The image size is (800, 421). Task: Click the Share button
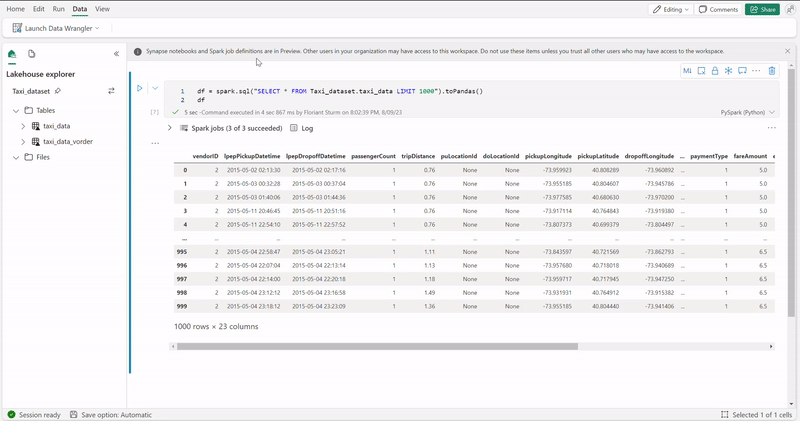762,9
